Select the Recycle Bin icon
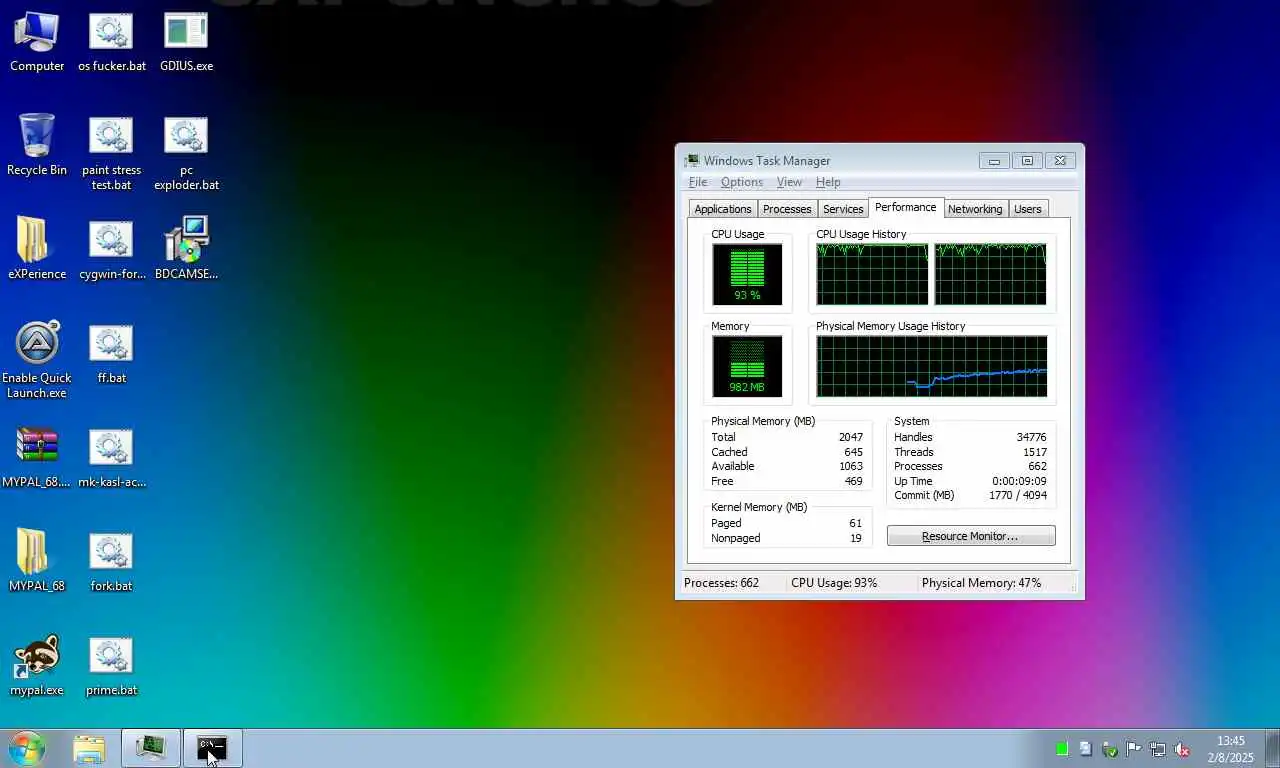Viewport: 1280px width, 768px height. click(x=37, y=146)
